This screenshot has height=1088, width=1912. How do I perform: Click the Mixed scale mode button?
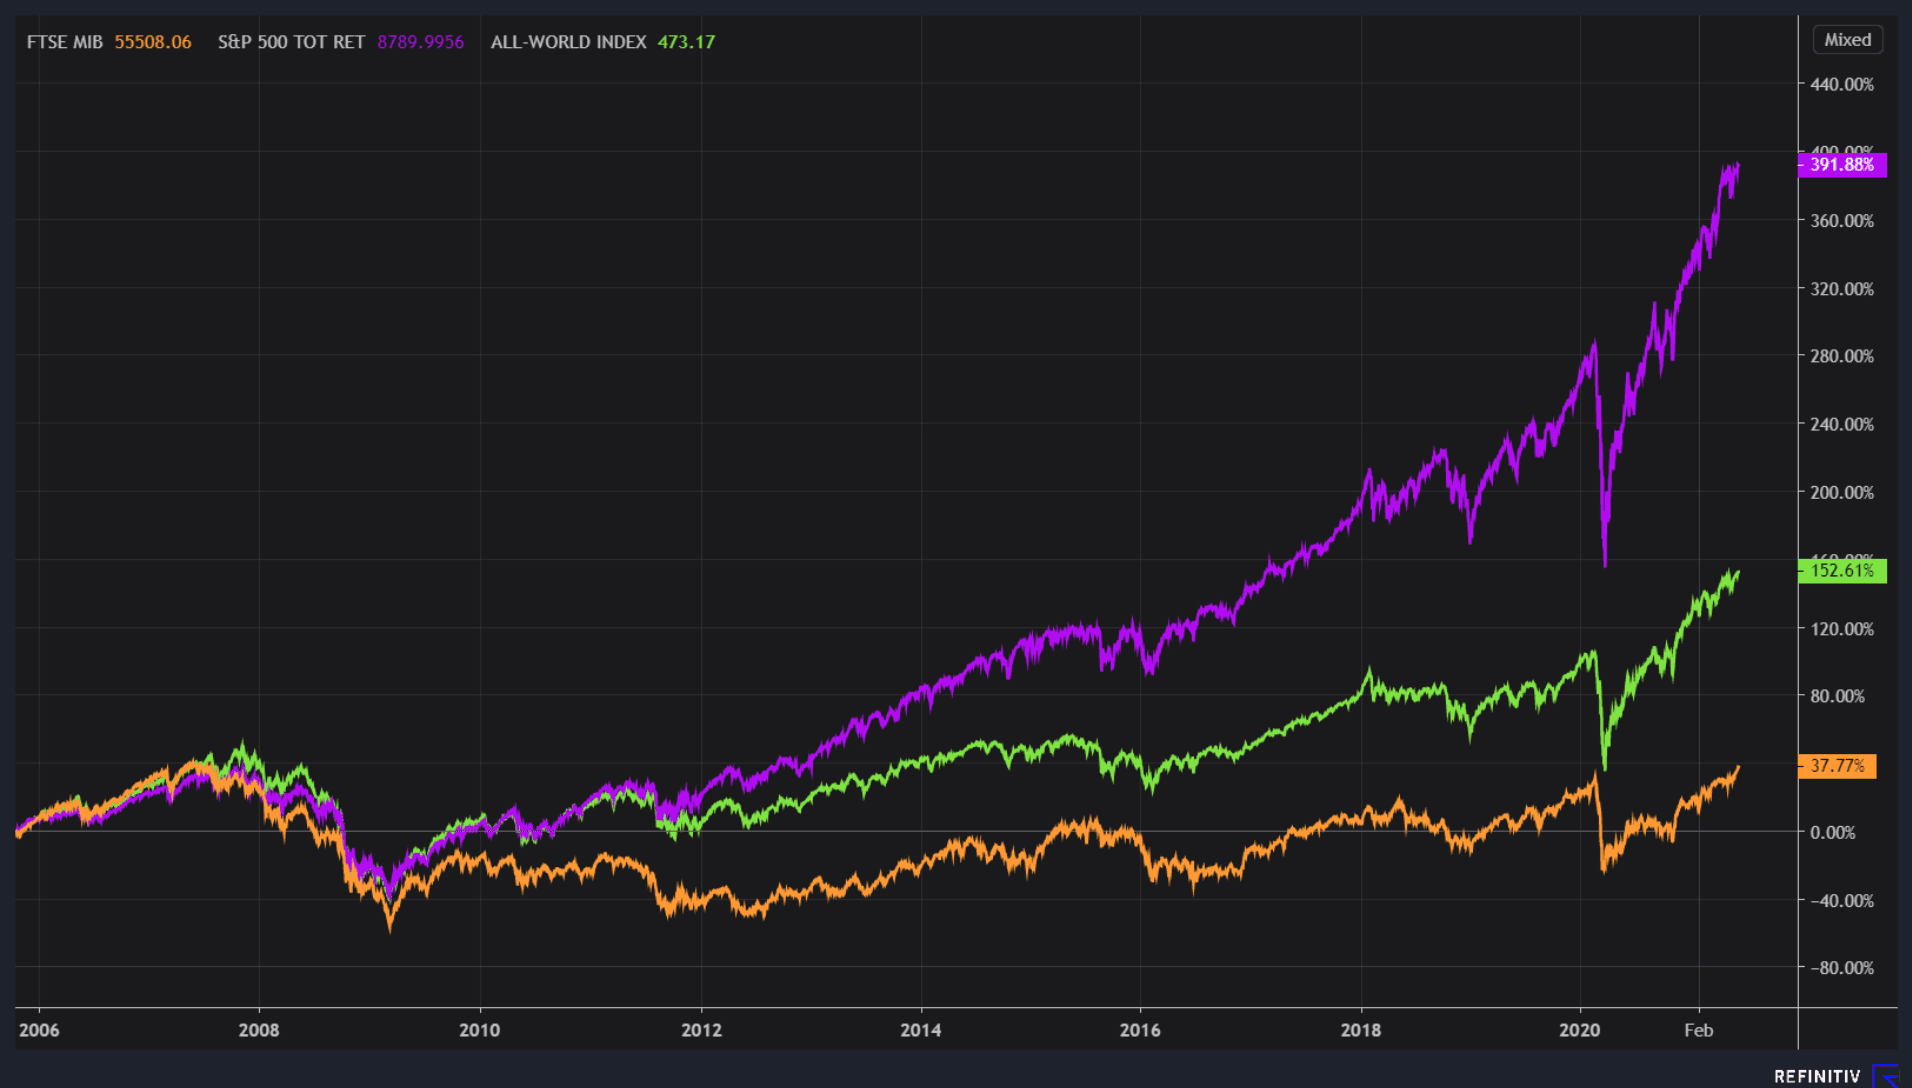(1847, 40)
